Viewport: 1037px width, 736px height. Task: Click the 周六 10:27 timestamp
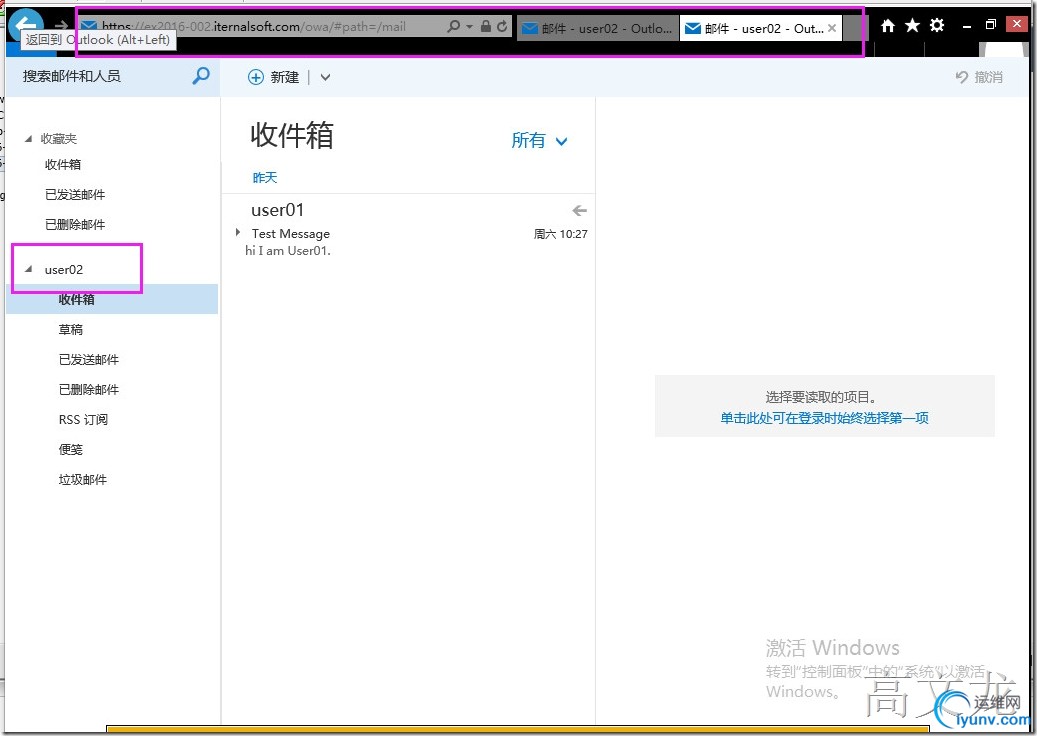point(561,234)
